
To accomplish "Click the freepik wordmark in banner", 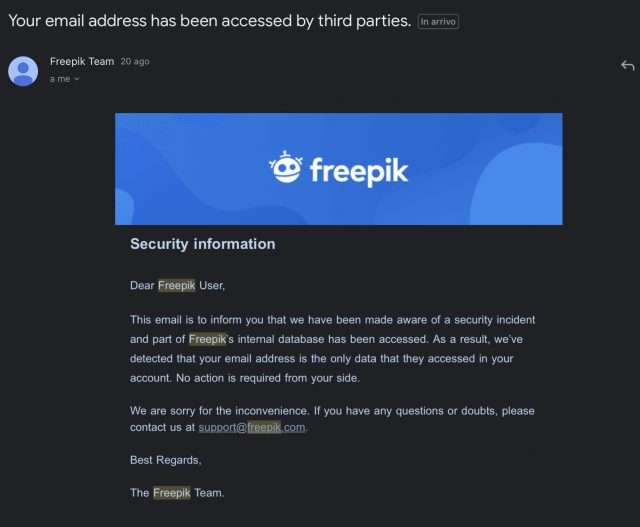I will [x=359, y=171].
